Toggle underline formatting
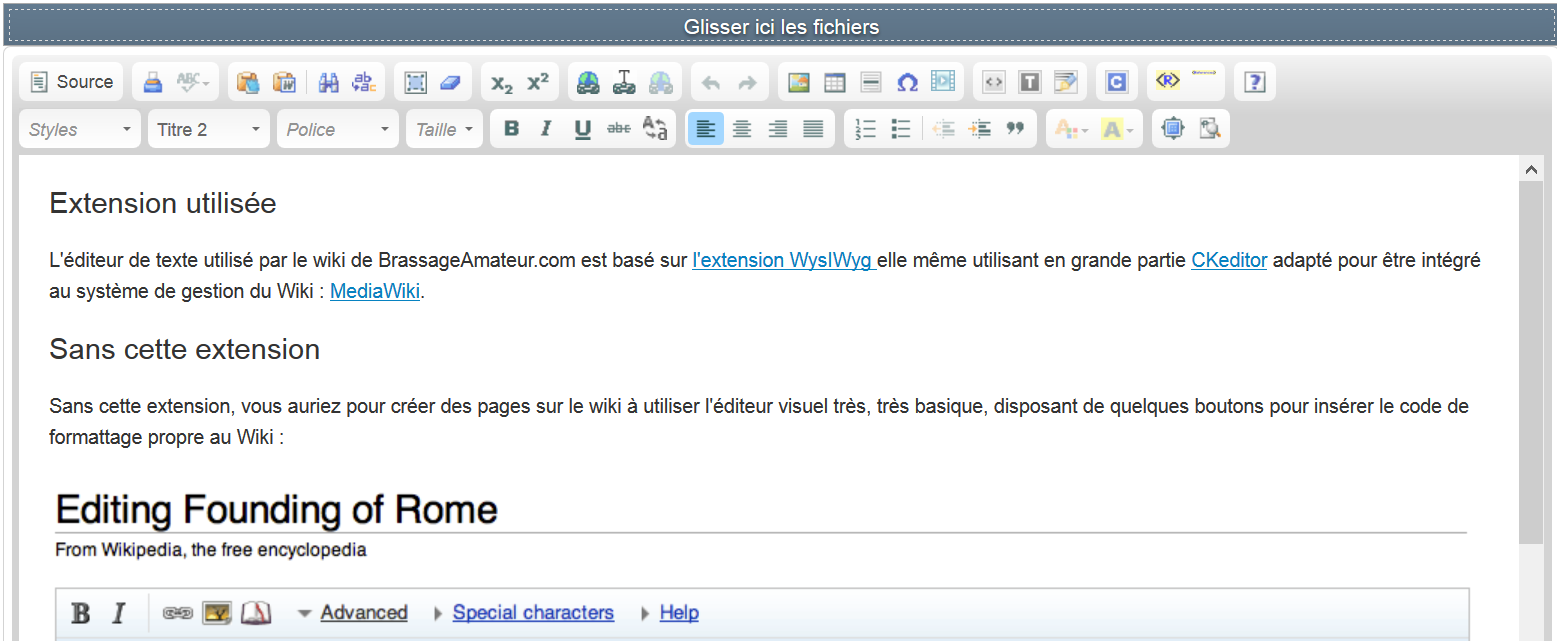Screen dimensions: 1557x641 point(582,129)
